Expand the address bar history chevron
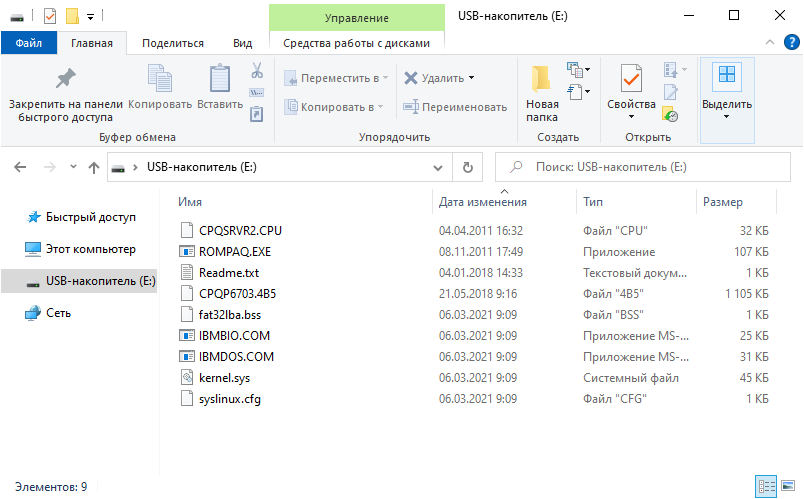 click(438, 168)
